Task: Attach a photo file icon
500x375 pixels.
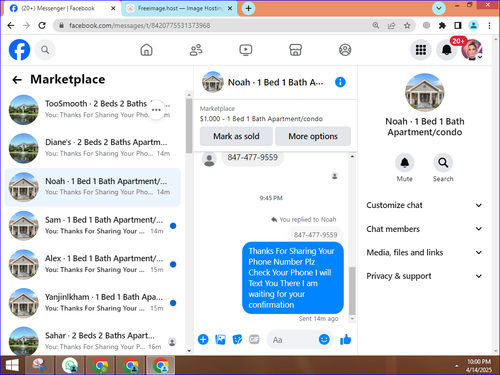Action: click(220, 340)
